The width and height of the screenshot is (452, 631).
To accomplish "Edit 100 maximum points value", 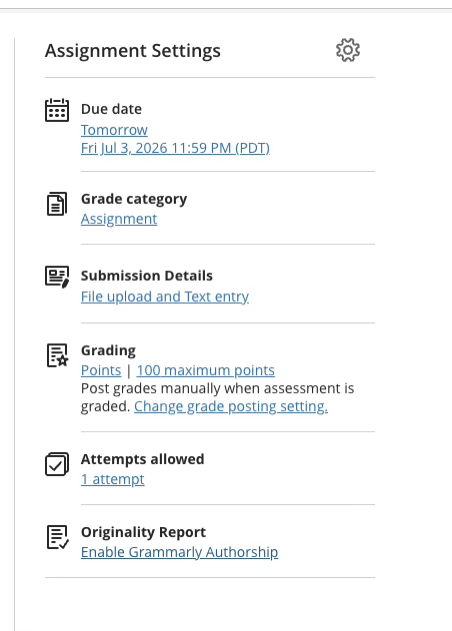I will (x=206, y=370).
